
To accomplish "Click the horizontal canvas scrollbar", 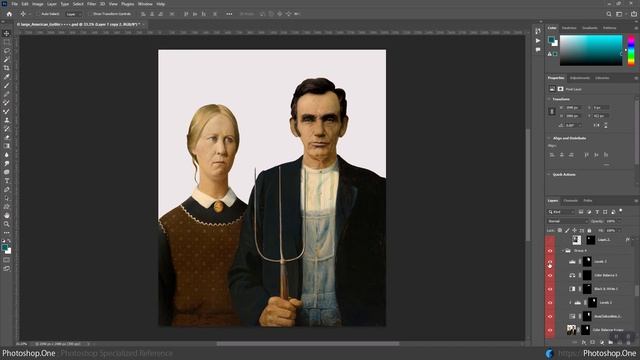I will point(308,344).
